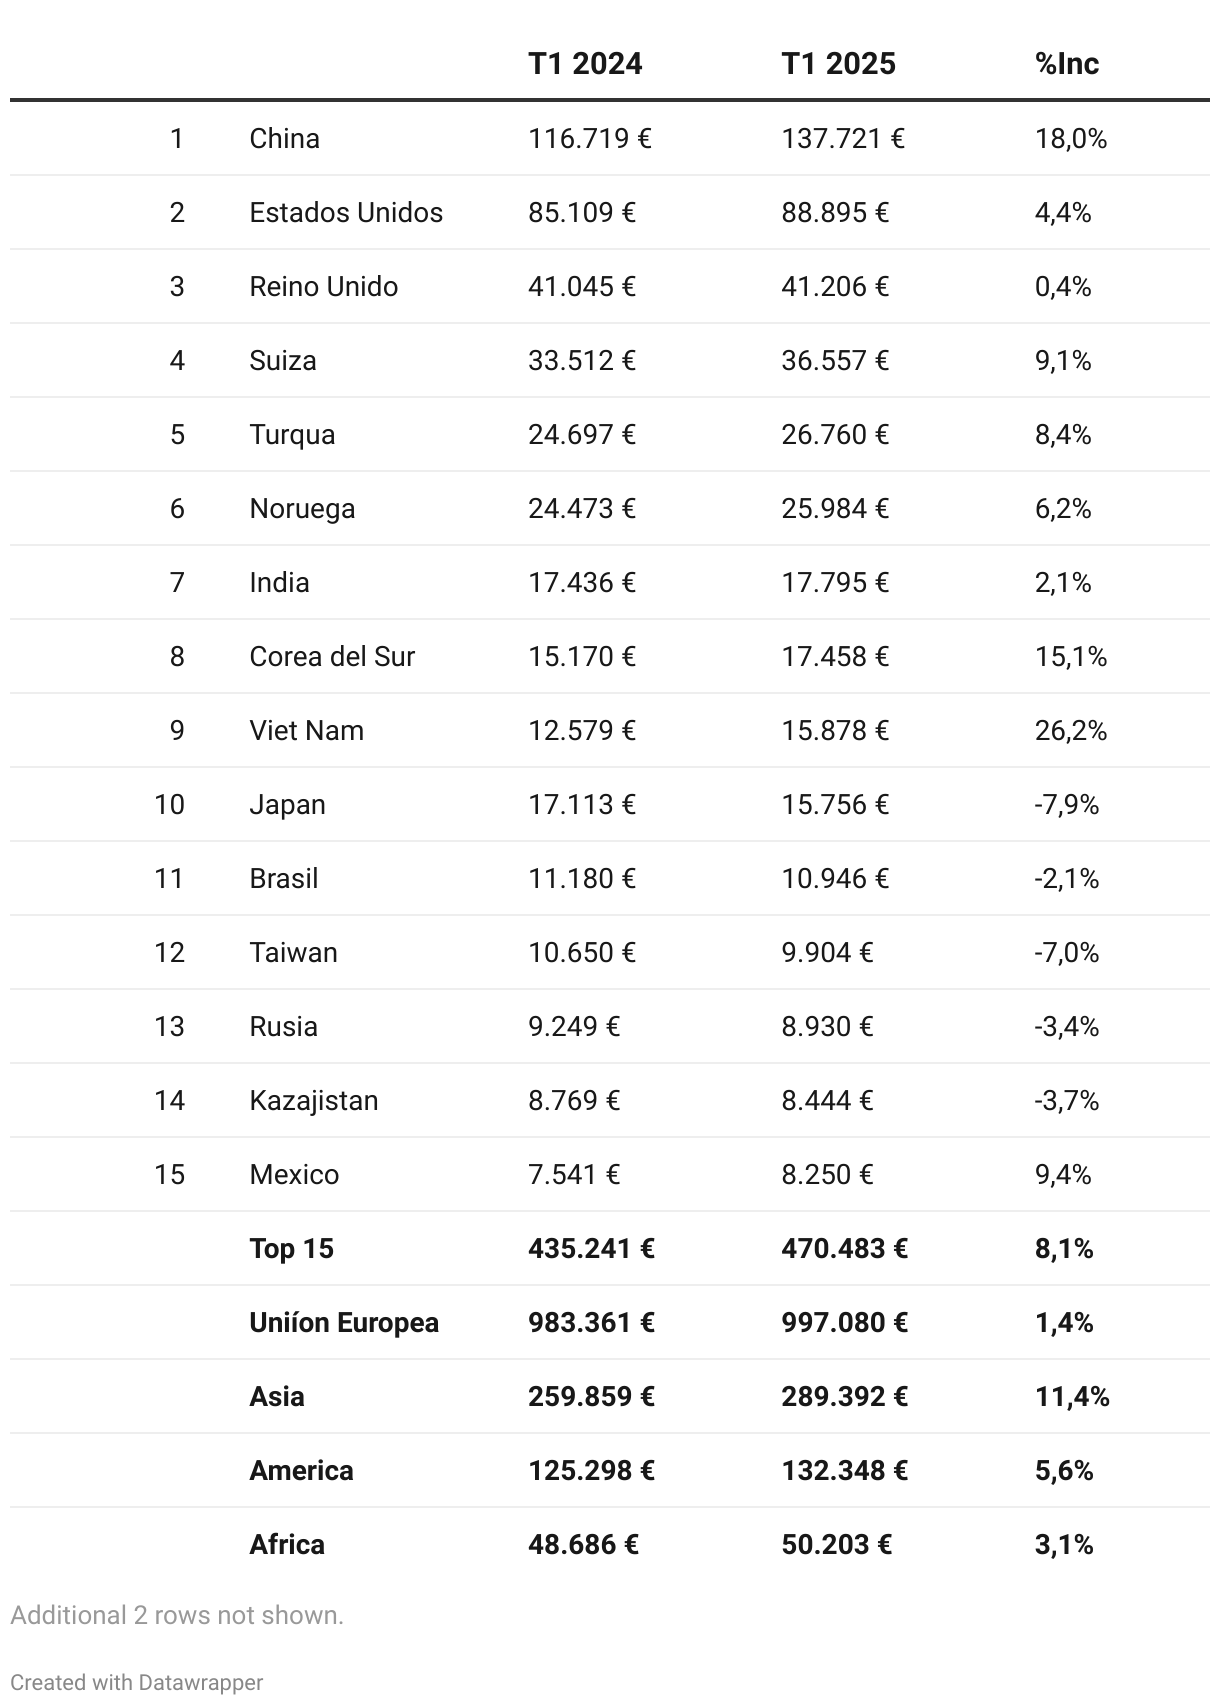Open the Created with Datawrapper link
The image size is (1220, 1706).
point(136,1682)
